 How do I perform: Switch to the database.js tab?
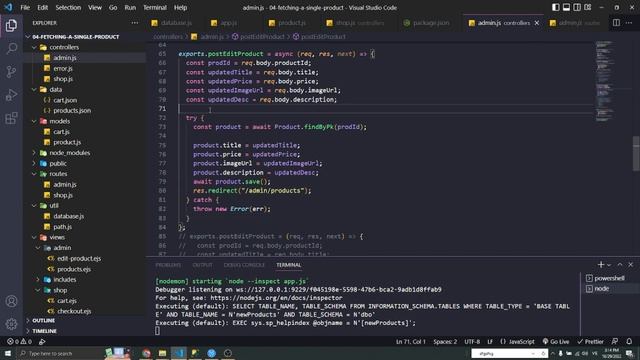pyautogui.click(x=171, y=23)
